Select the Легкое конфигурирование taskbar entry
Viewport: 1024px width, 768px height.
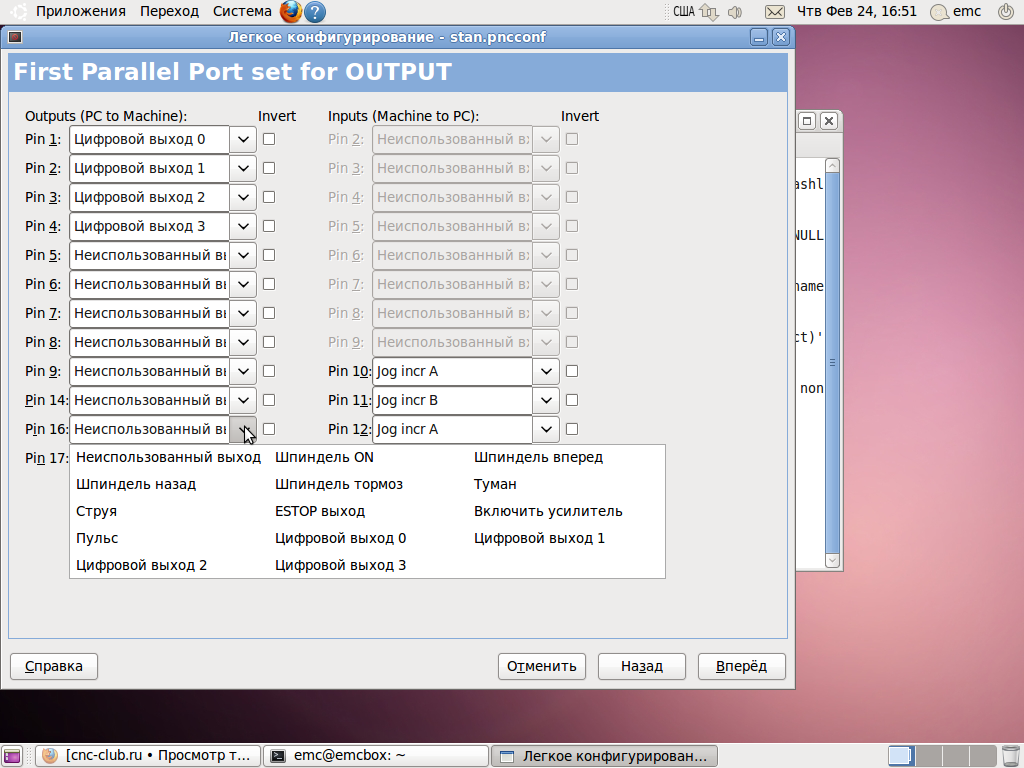click(x=604, y=756)
